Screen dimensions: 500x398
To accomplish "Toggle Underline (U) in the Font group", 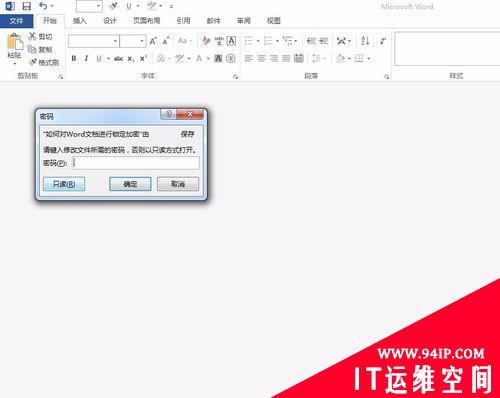I will [x=99, y=59].
